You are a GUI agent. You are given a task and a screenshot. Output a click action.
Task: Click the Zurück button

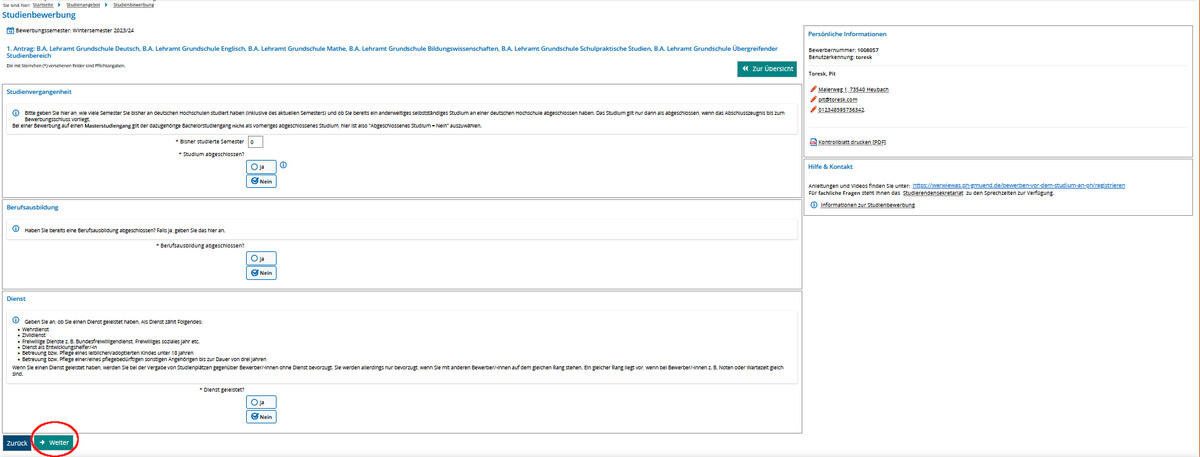(16, 442)
